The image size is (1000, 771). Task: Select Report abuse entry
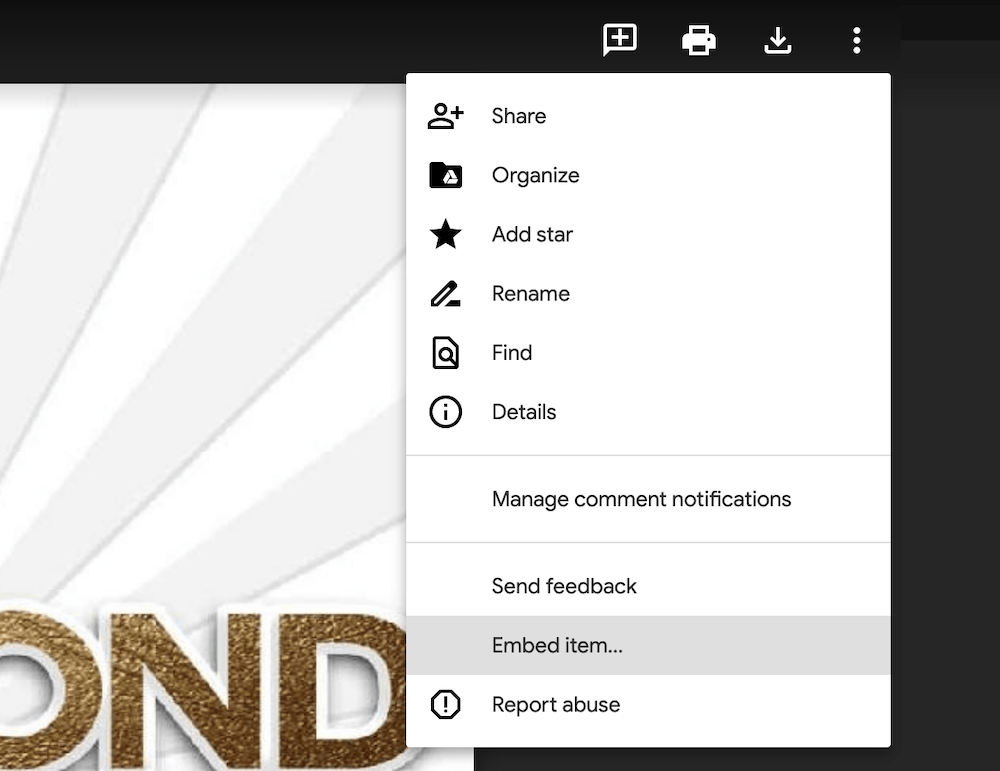coord(648,705)
